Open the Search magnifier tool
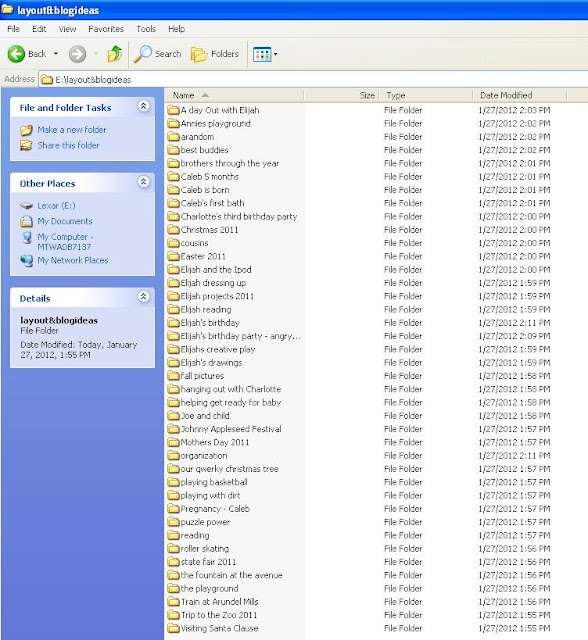Image resolution: width=588 pixels, height=640 pixels. click(x=143, y=54)
